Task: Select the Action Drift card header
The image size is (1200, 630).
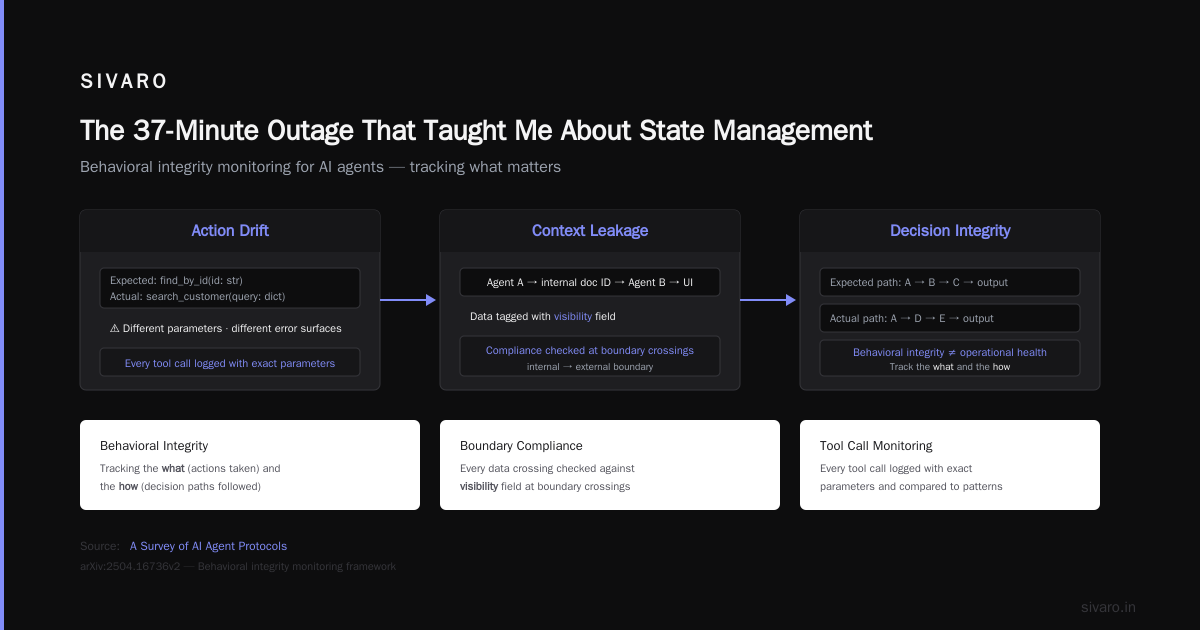Action: click(230, 231)
